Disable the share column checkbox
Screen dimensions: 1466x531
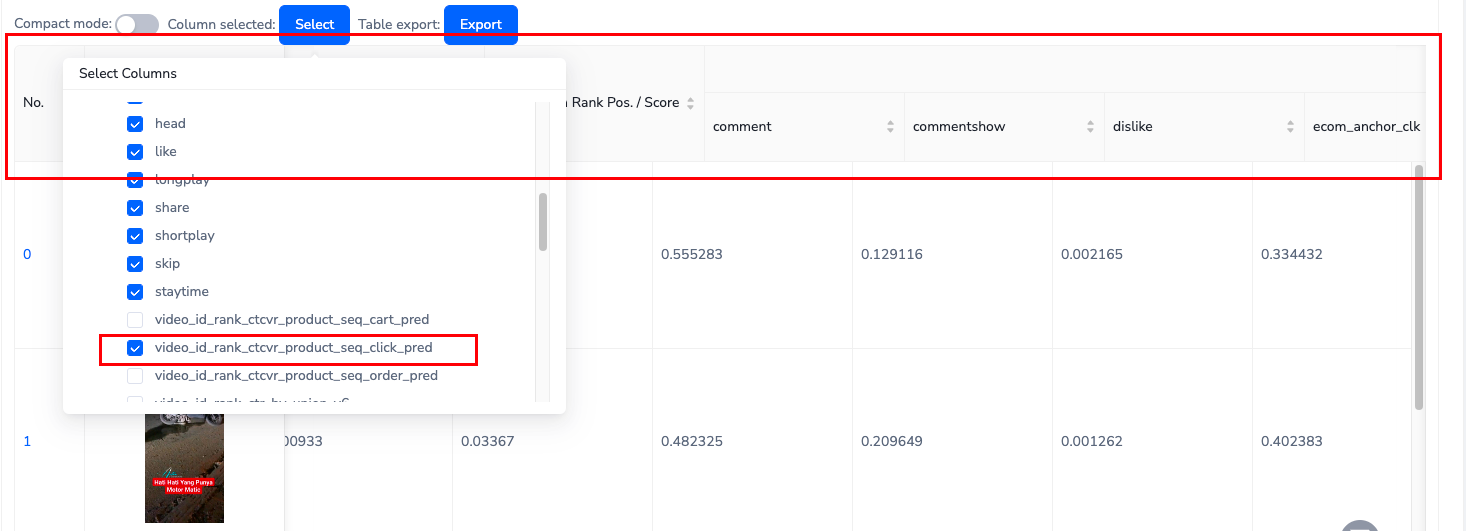(x=135, y=208)
